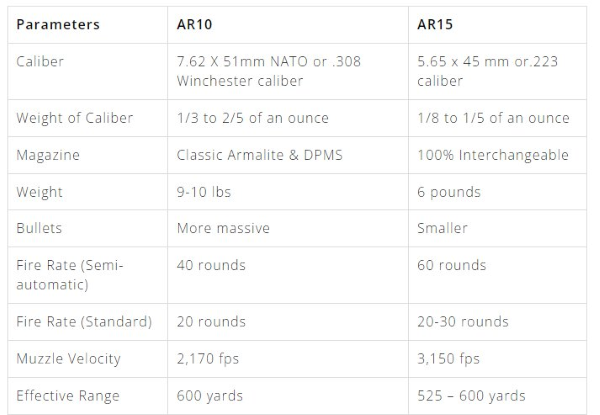This screenshot has height=415, width=600.
Task: Click the "More massive" bullets cell
Action: tap(223, 228)
